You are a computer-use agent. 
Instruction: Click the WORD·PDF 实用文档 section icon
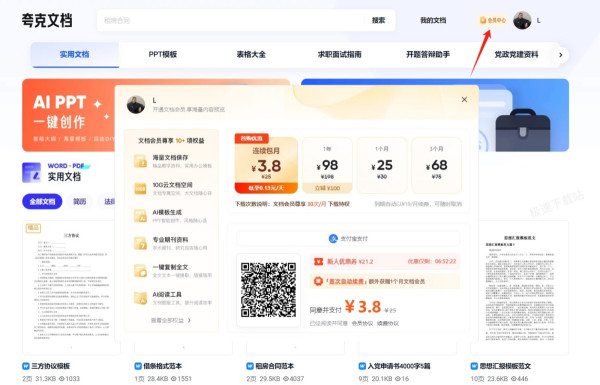(x=31, y=172)
